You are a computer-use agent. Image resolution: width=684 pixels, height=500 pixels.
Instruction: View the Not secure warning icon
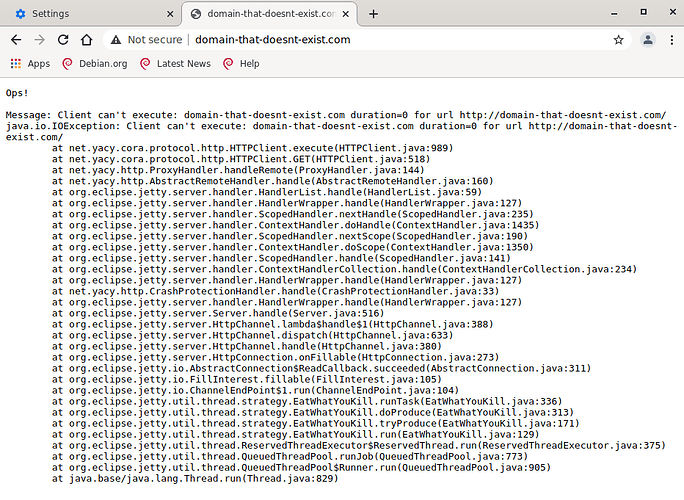pos(116,40)
